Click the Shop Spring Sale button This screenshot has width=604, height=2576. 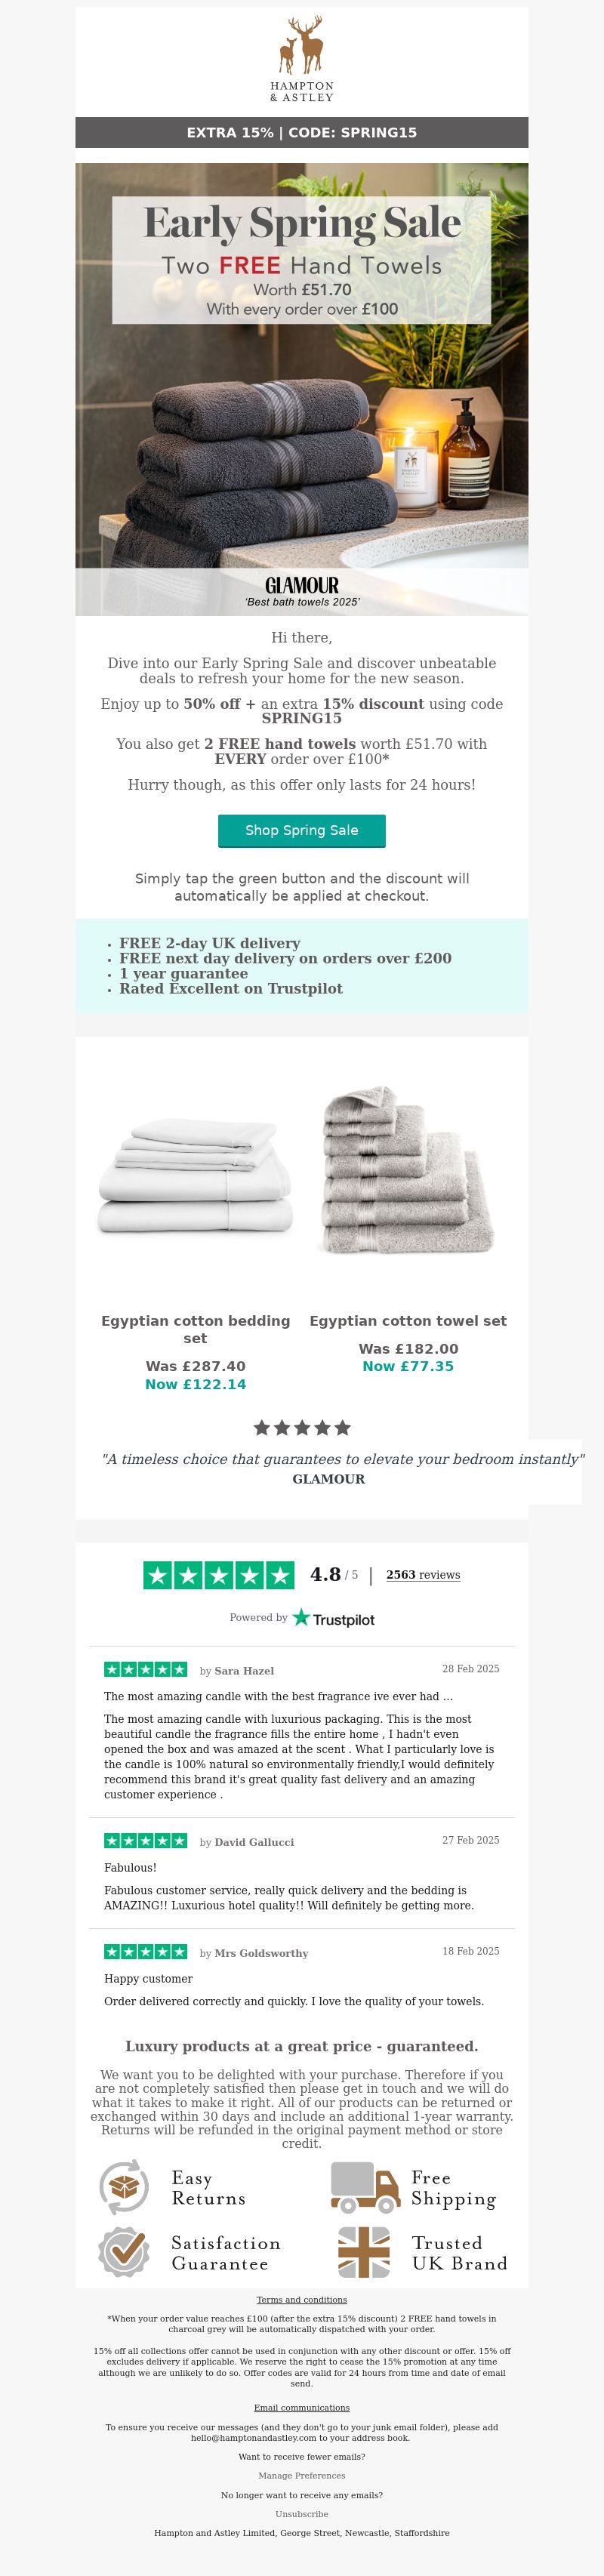(302, 830)
